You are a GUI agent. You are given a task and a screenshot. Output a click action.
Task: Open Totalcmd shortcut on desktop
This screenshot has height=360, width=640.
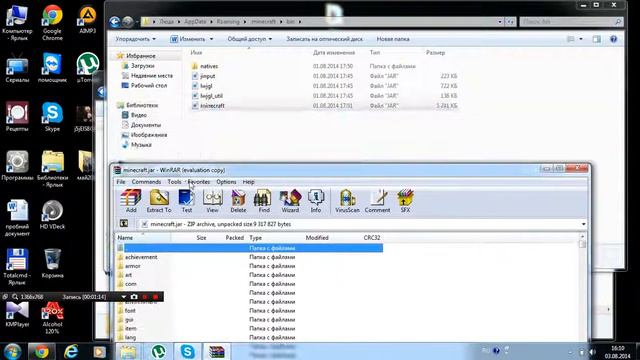[17, 267]
